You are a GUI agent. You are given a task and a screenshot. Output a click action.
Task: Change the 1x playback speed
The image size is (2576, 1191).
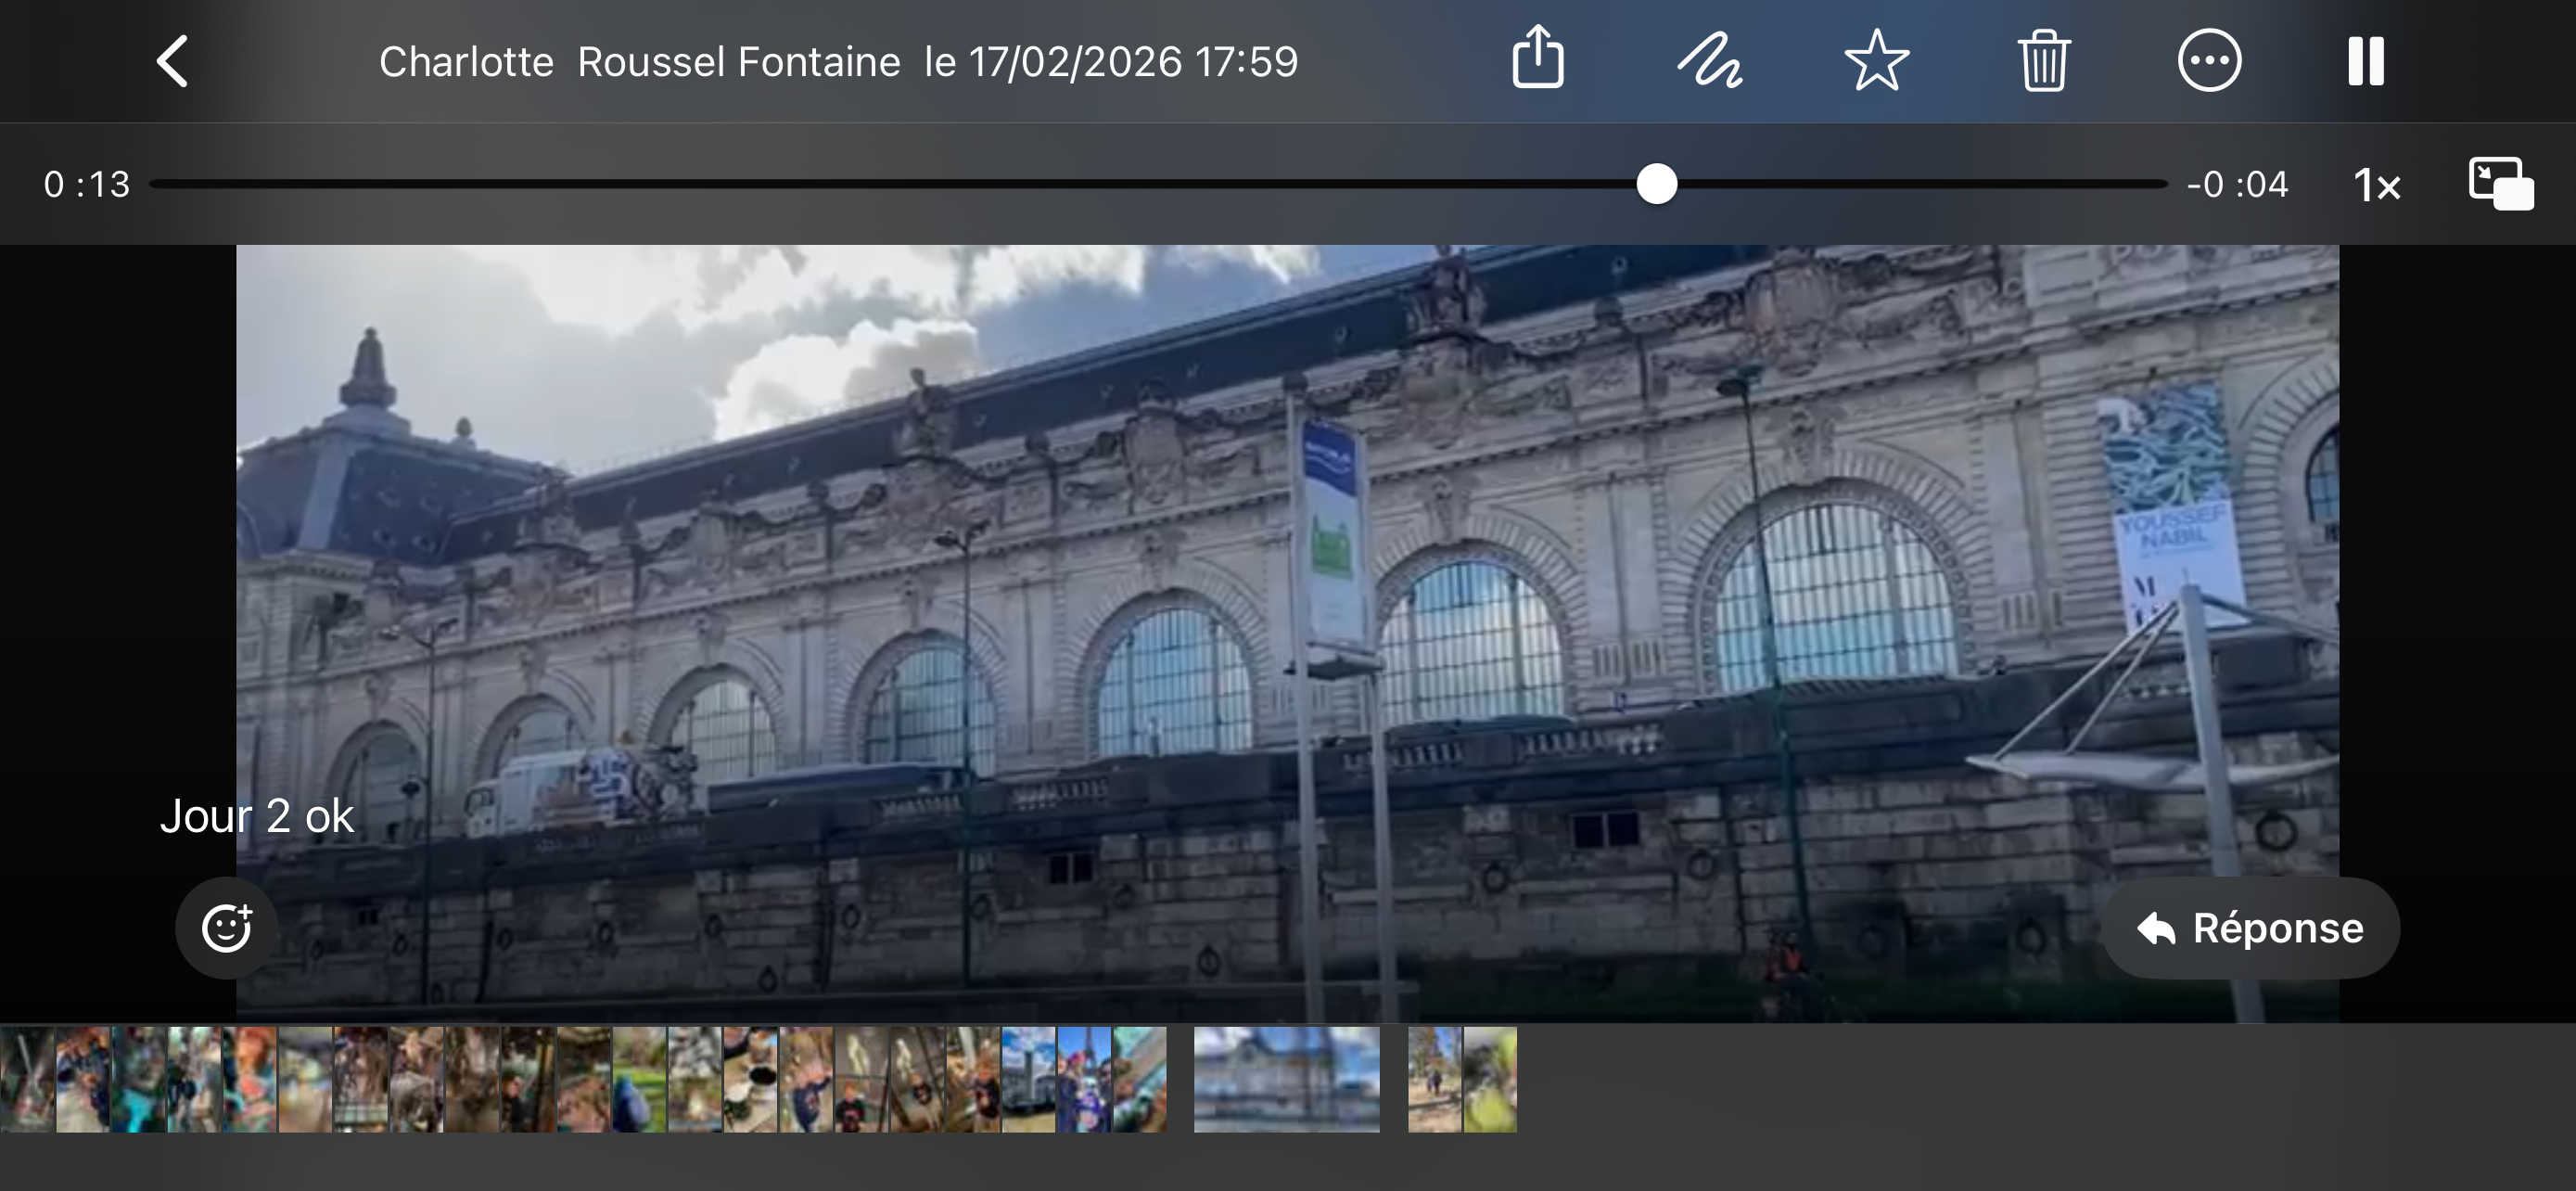point(2376,185)
